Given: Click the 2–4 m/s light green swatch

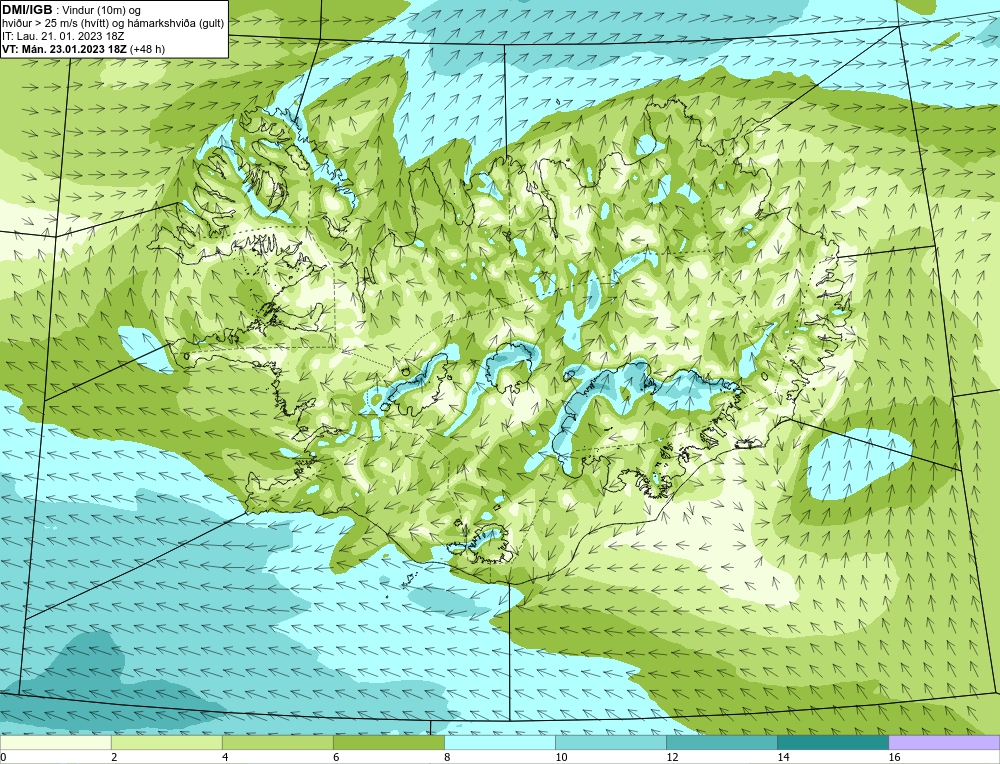Looking at the screenshot, I should (x=166, y=742).
